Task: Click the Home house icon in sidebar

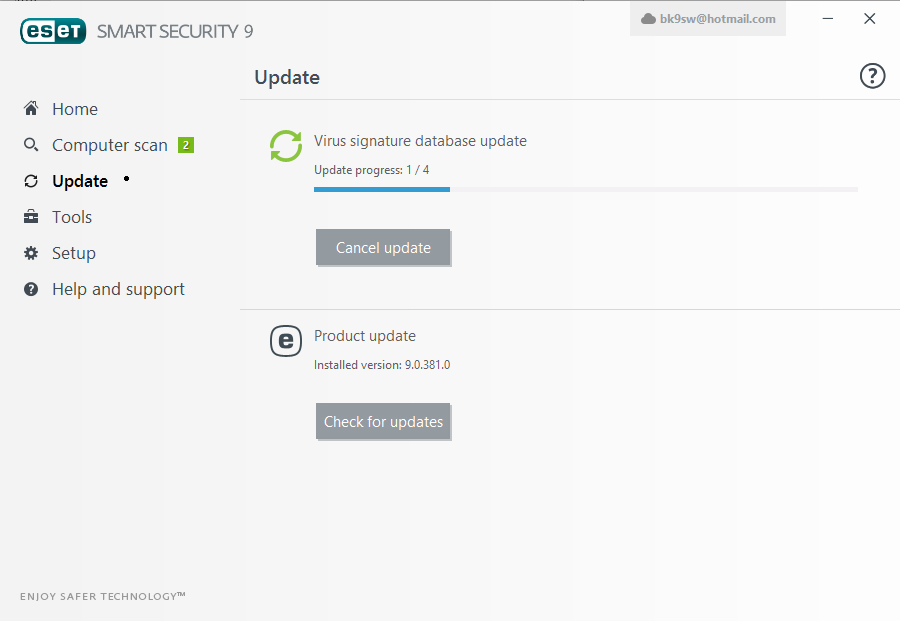Action: click(31, 108)
